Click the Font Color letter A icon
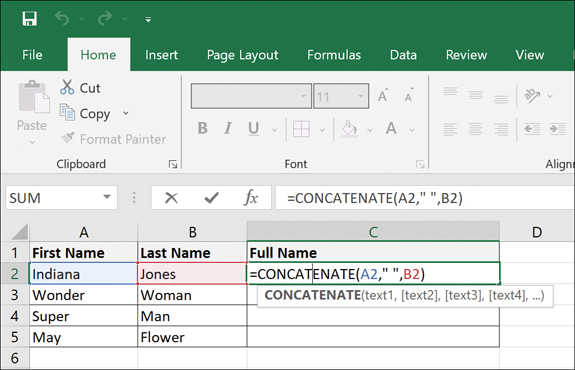Screen dimensions: 575x370 391,129
